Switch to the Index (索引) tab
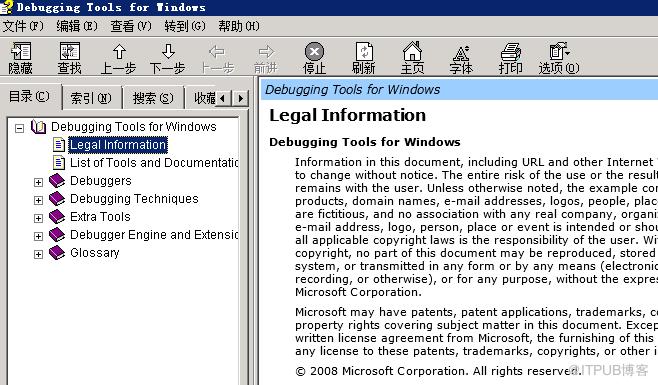 tap(91, 98)
